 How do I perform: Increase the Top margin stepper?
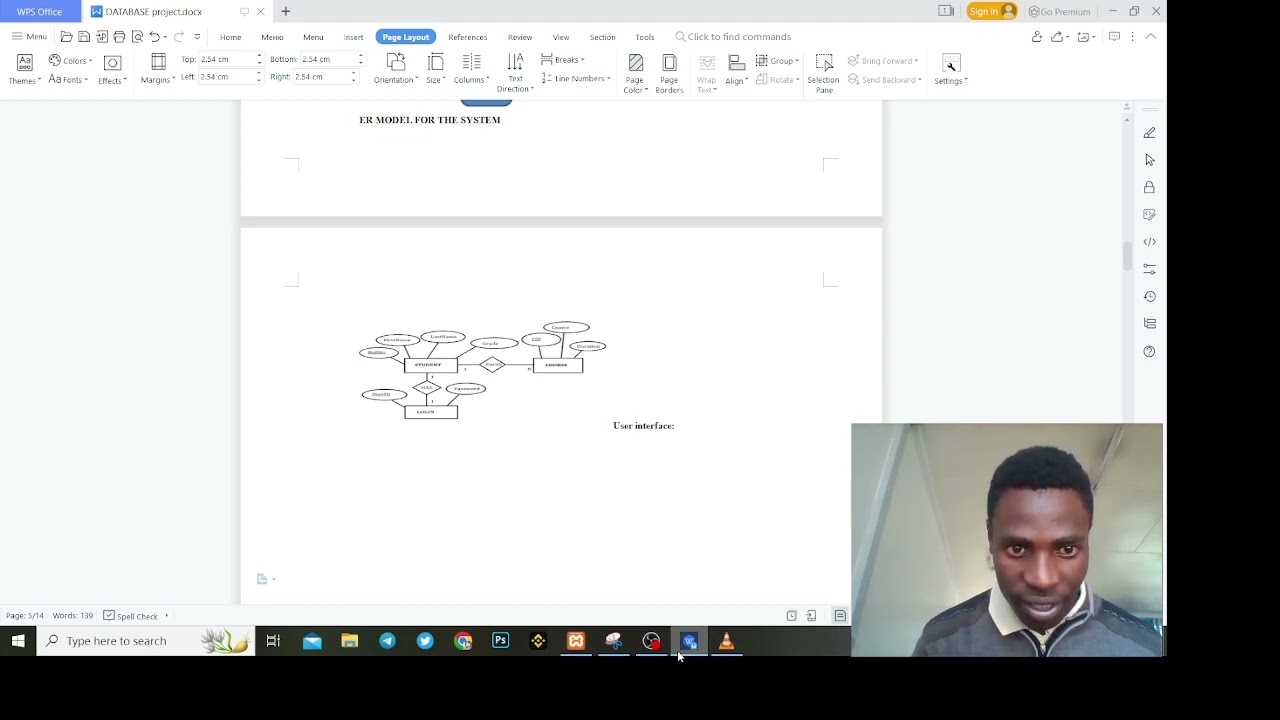pos(259,56)
